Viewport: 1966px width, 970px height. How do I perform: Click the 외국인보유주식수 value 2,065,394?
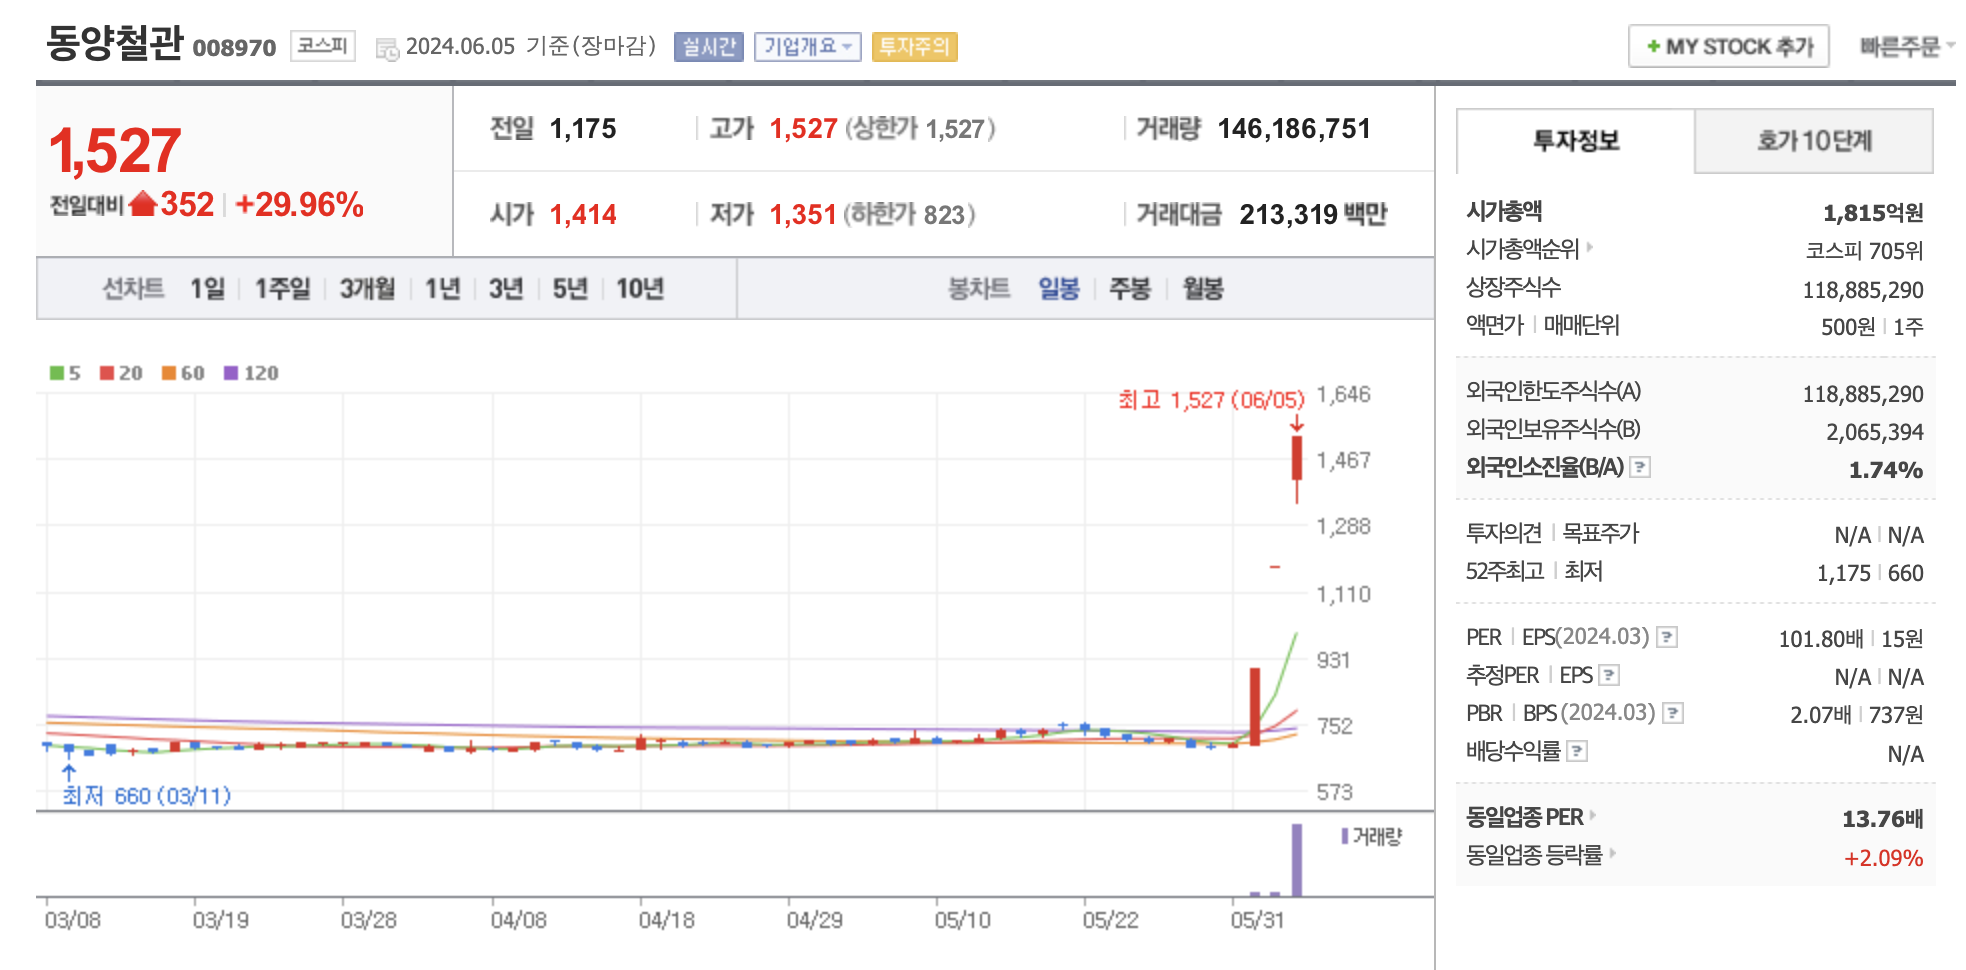(1875, 432)
